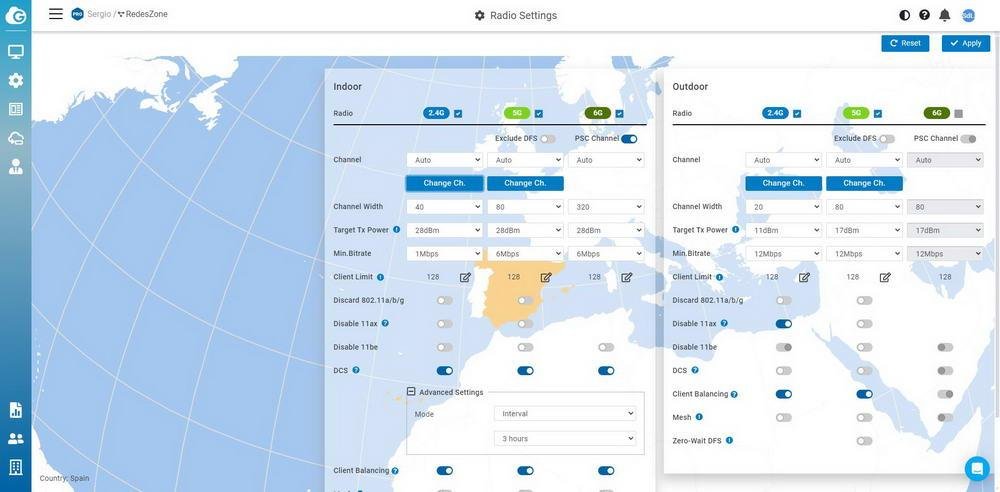Screen dimensions: 1000x492
Task: Open the report document sidebar icon
Action: click(15, 410)
